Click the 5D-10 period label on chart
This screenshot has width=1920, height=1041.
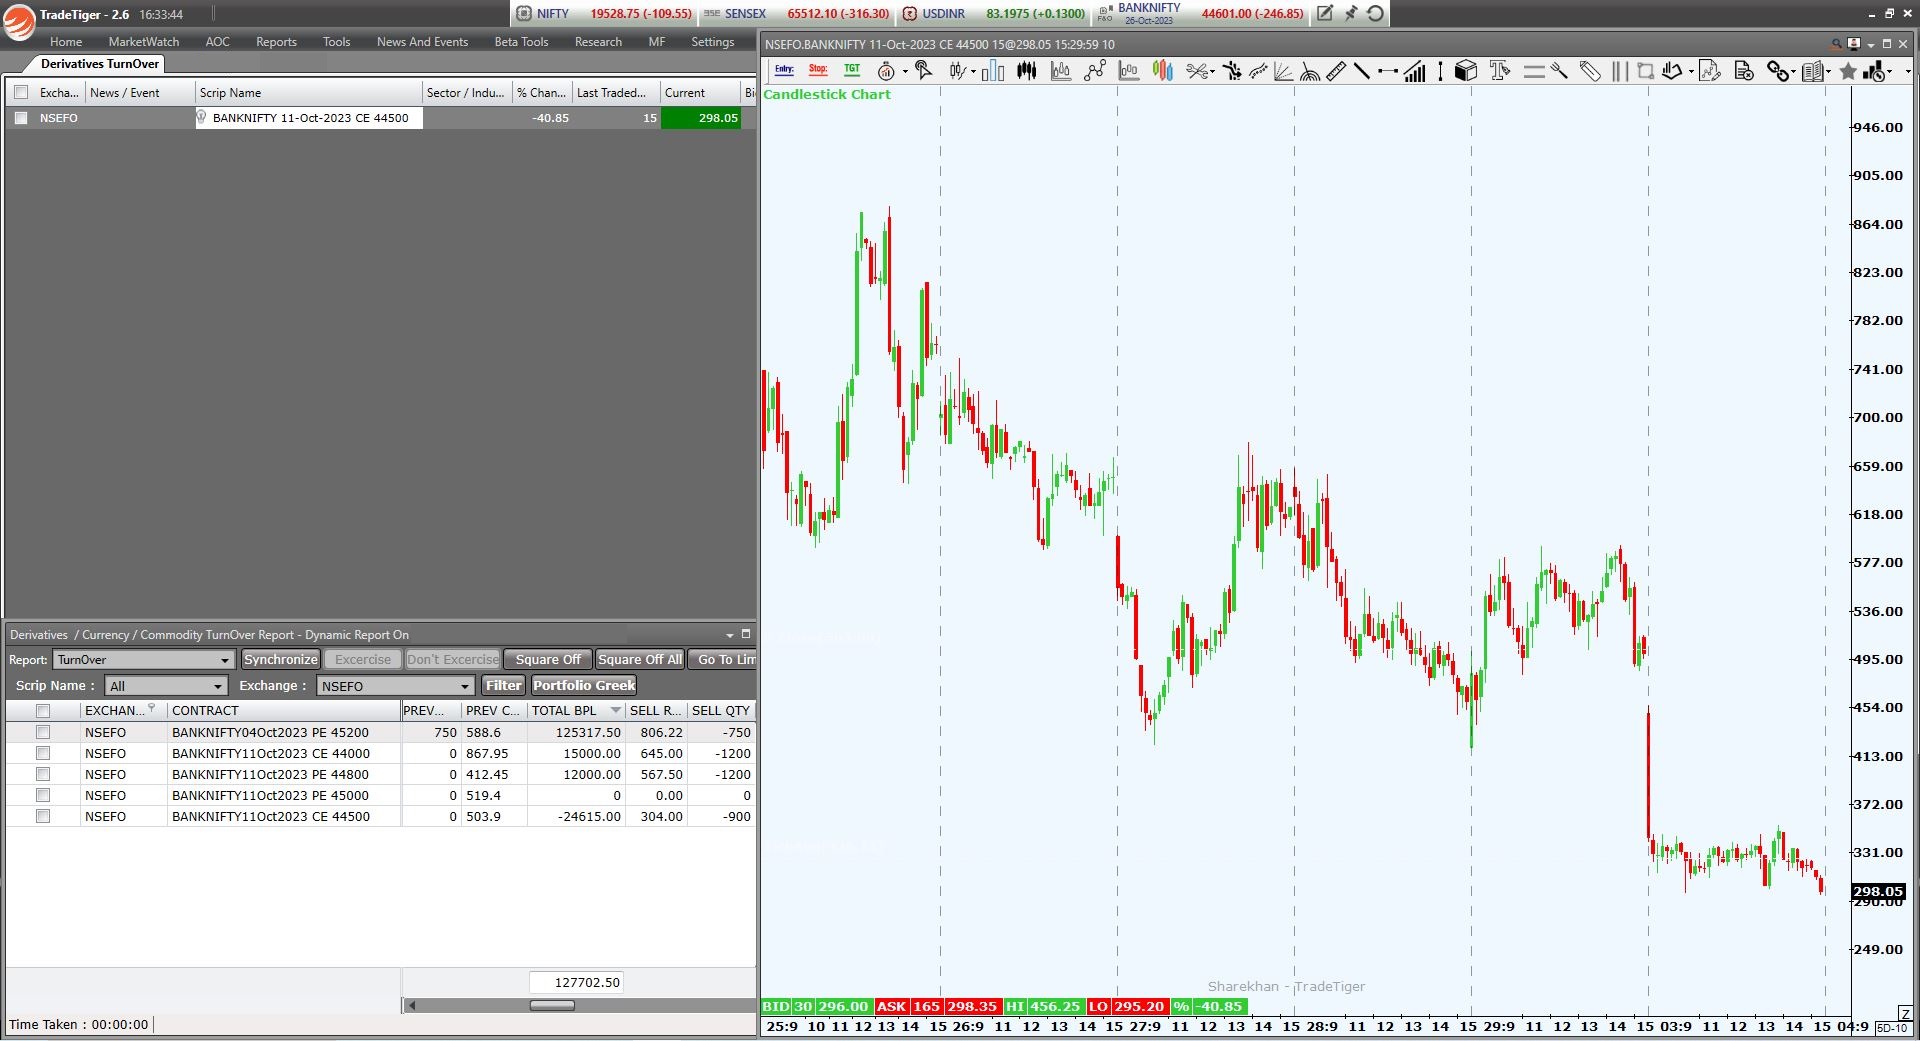coord(1892,1028)
